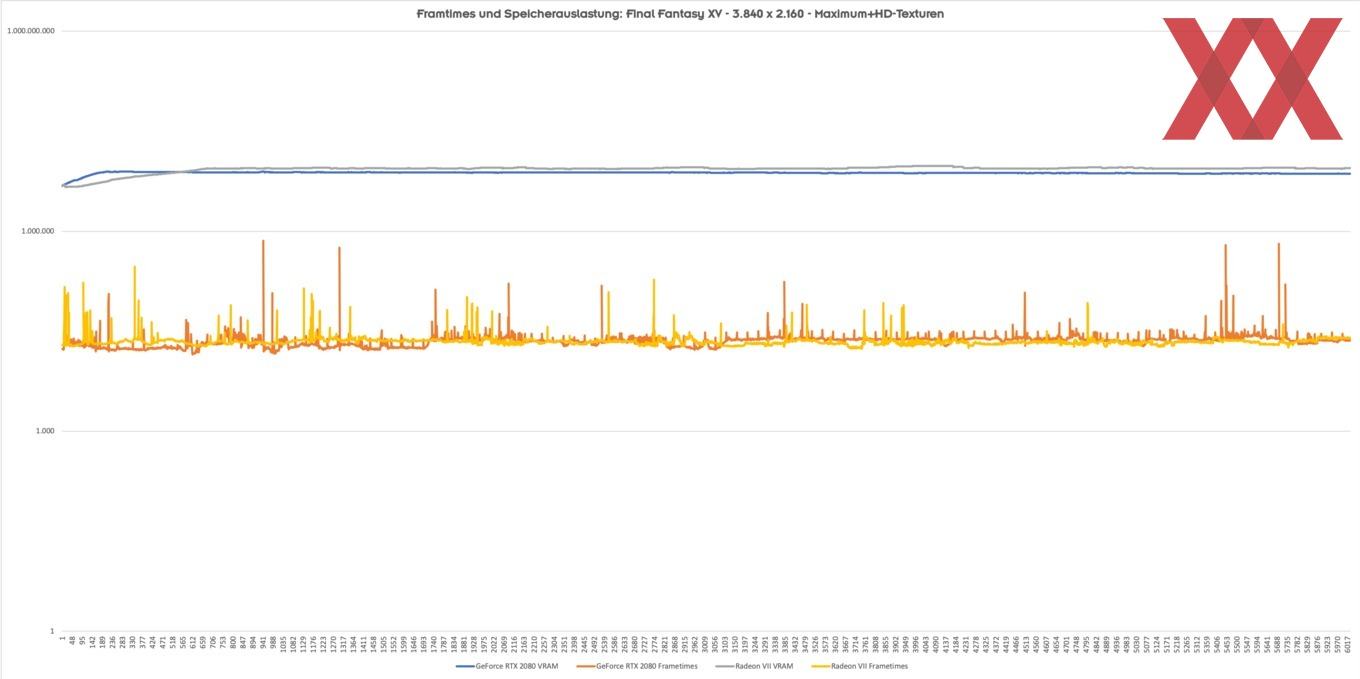Click the chart title about Final Fantasy XV
Image resolution: width=1360 pixels, height=679 pixels.
[x=680, y=14]
